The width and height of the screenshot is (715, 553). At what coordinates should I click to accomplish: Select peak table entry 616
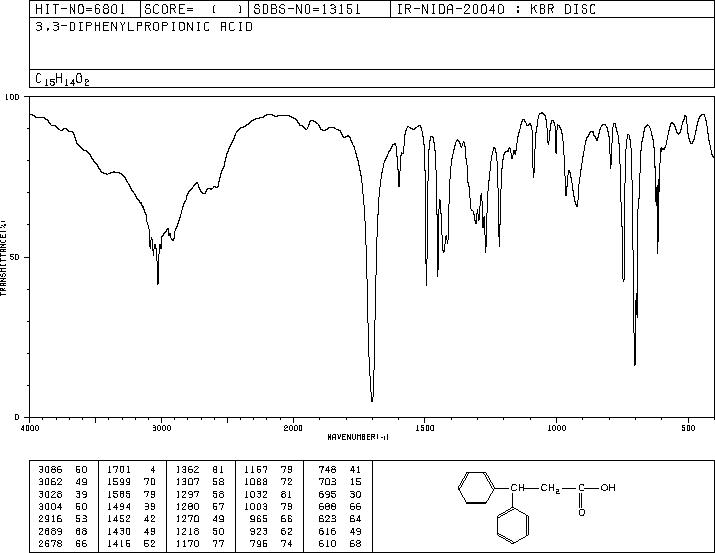tap(340, 532)
